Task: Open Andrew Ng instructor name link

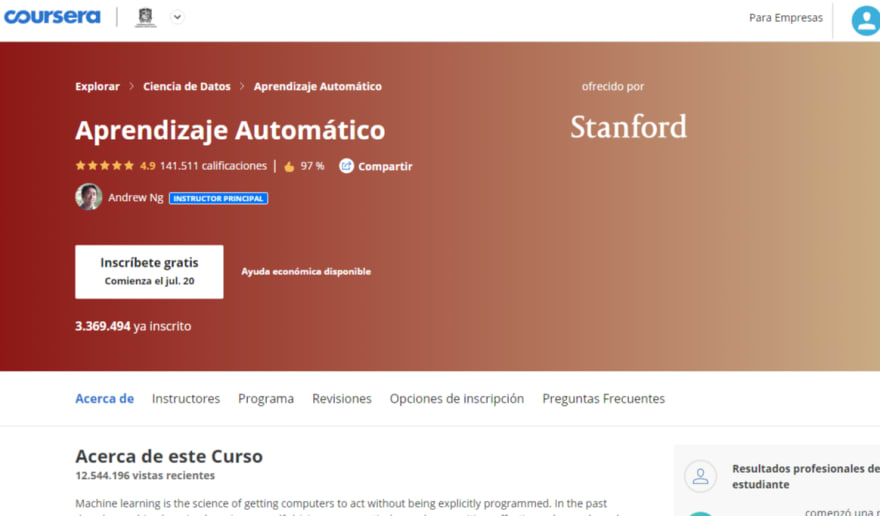Action: coord(136,198)
